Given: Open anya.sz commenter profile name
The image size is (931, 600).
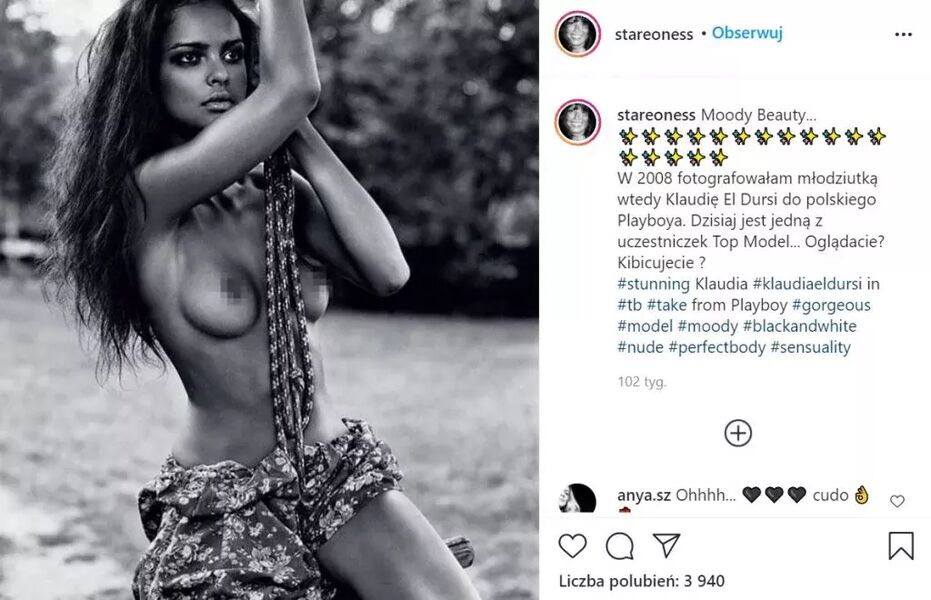Looking at the screenshot, I should (x=644, y=495).
